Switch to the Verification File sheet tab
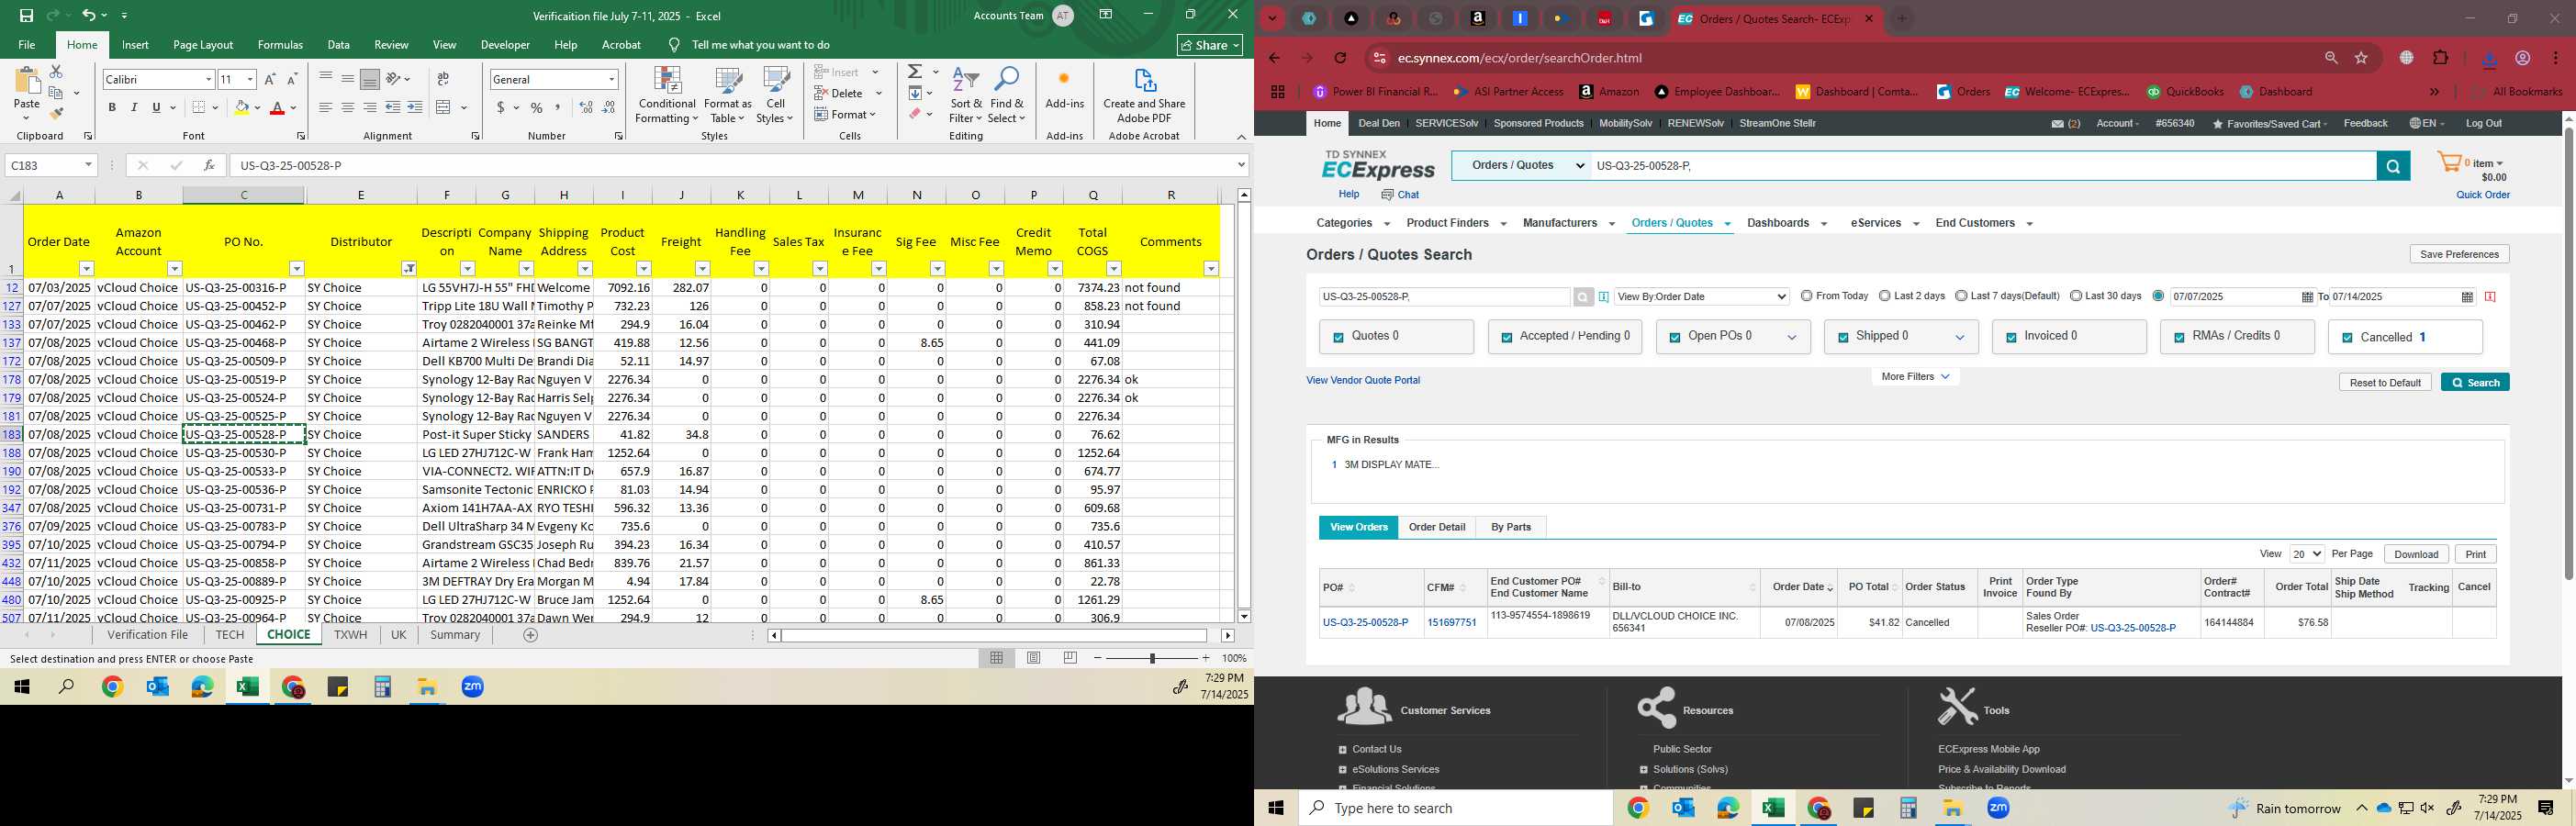Image resolution: width=2576 pixels, height=826 pixels. tap(148, 635)
